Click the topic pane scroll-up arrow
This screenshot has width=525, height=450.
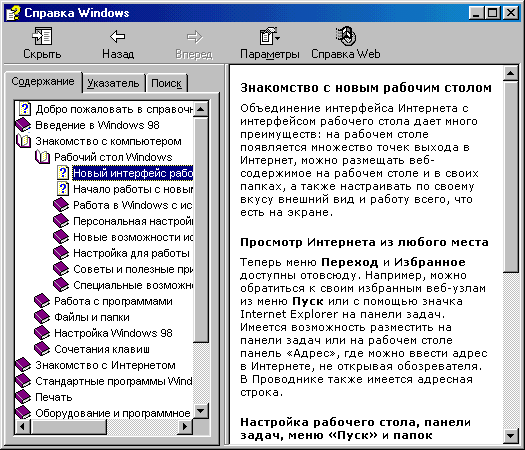pyautogui.click(x=511, y=73)
